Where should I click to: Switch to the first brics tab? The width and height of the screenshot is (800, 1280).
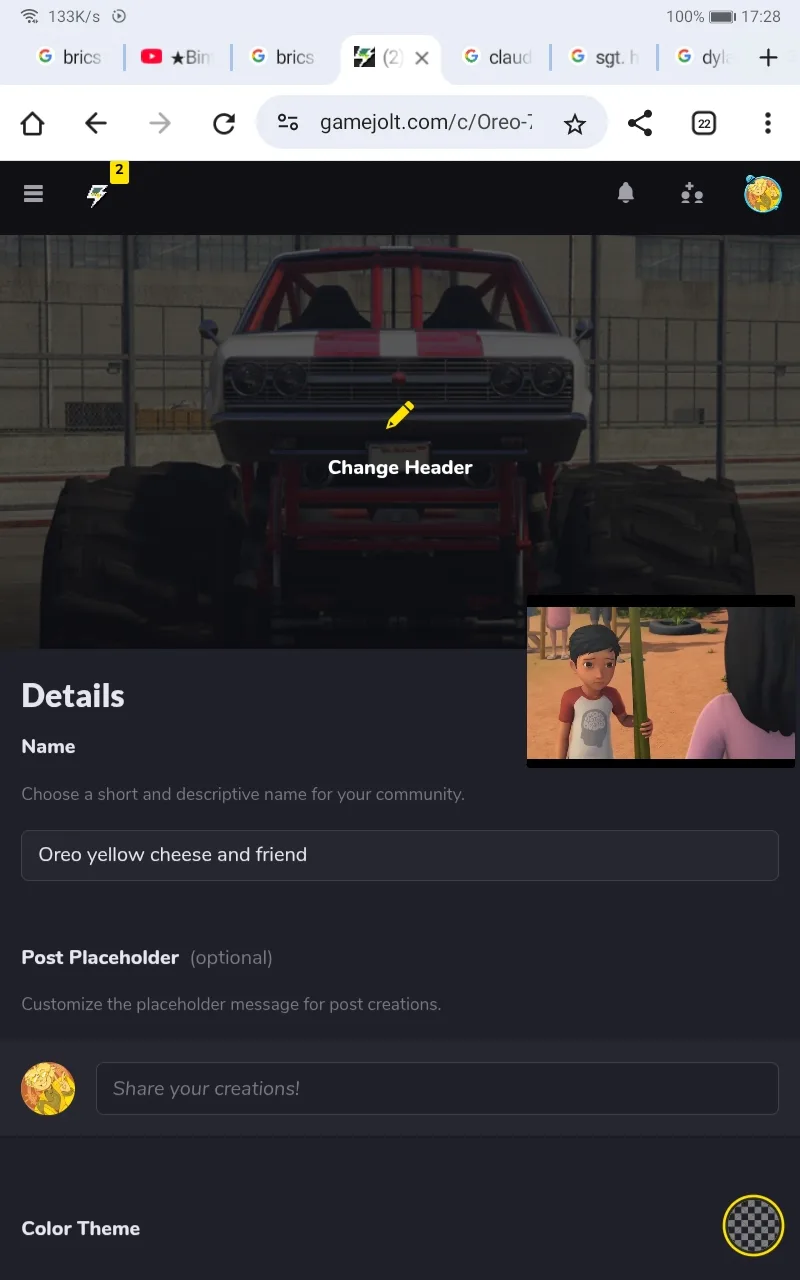(70, 57)
